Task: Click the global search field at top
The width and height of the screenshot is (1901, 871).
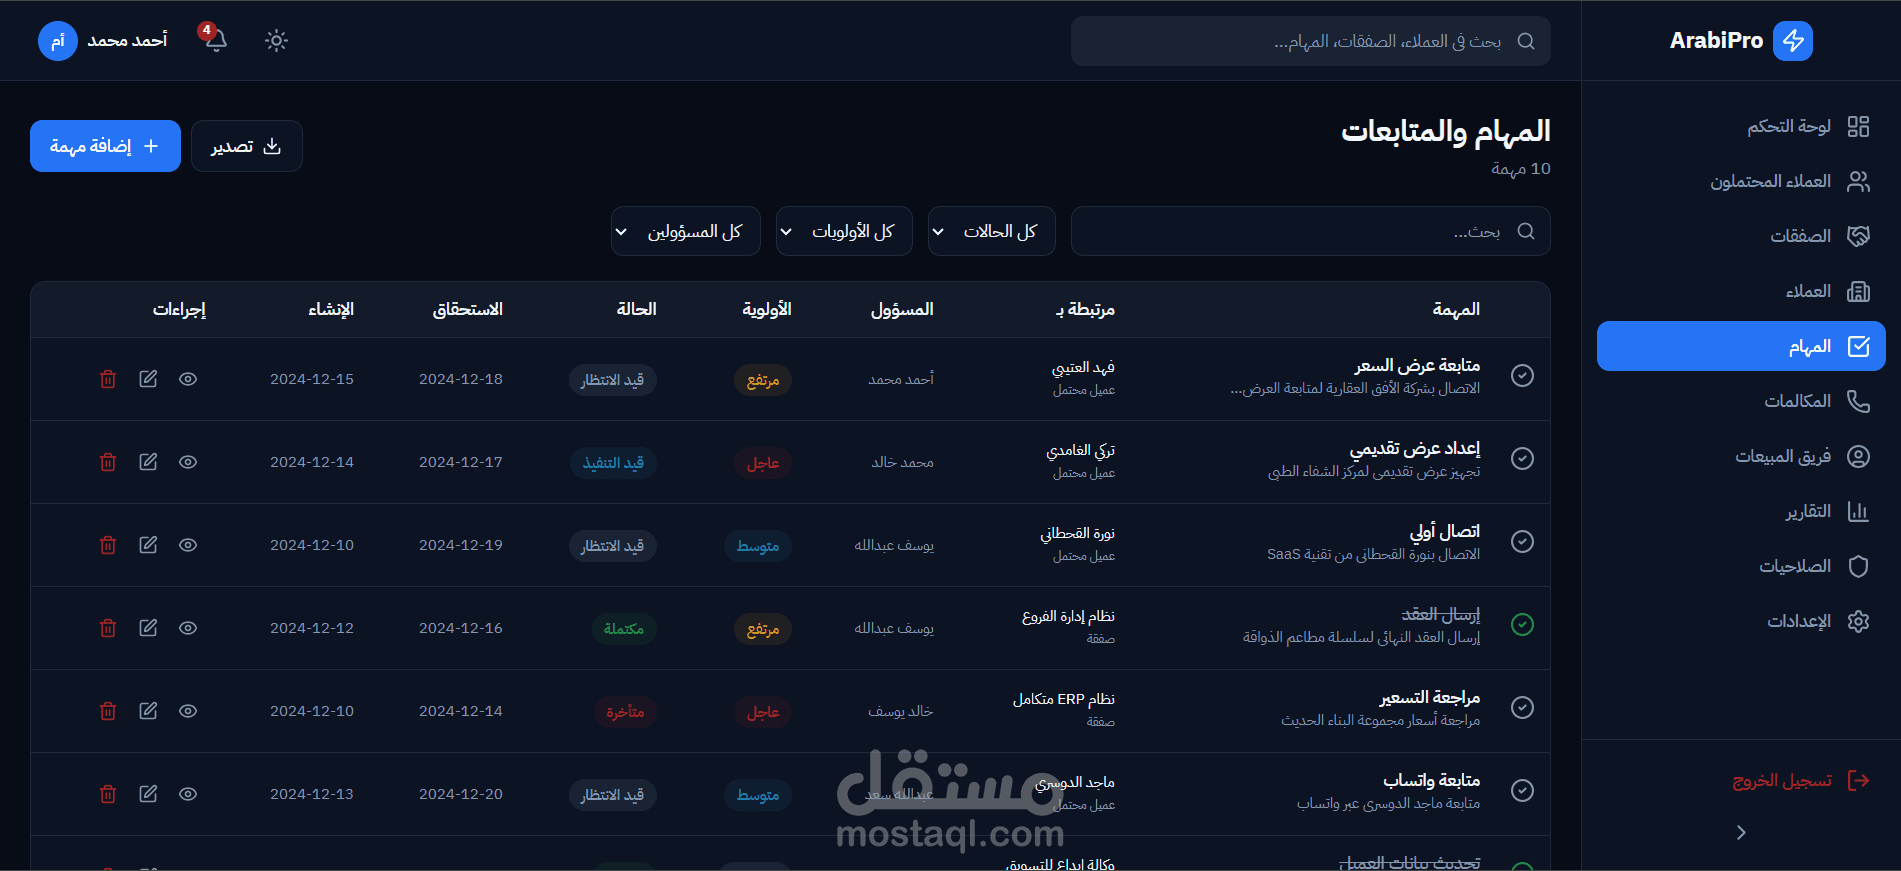Action: [x=1310, y=41]
